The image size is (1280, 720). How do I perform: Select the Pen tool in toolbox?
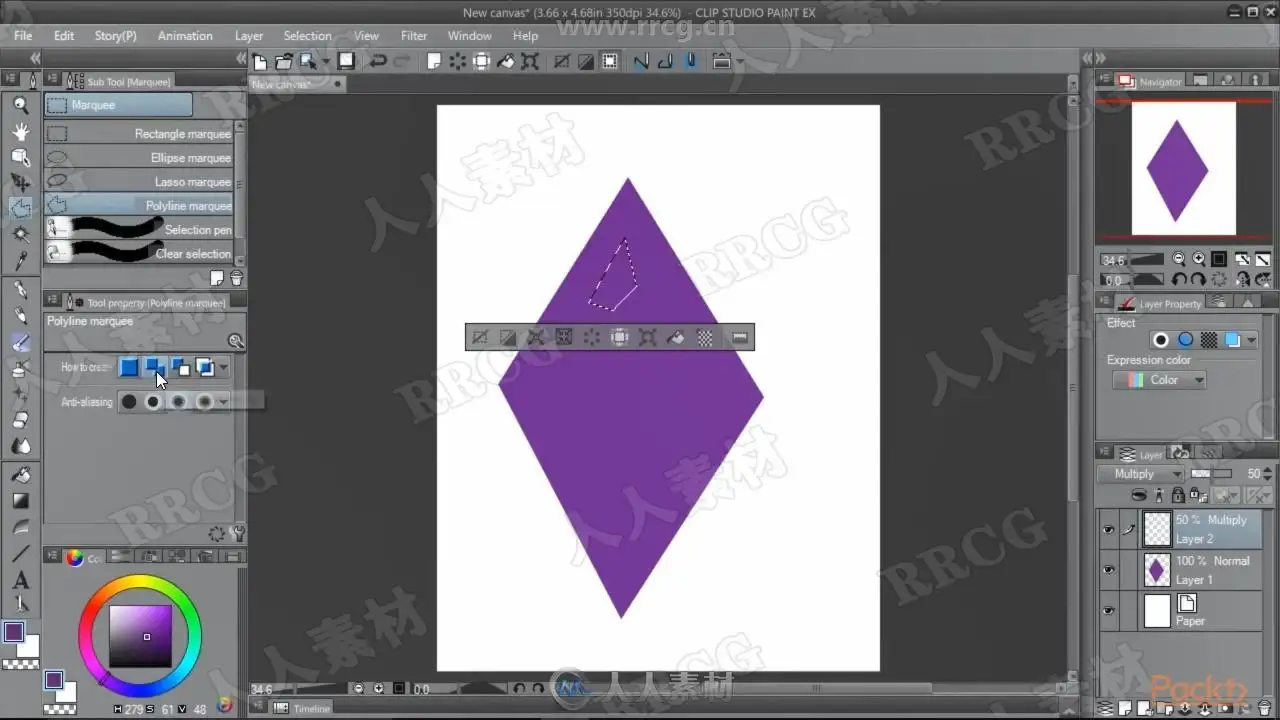20,290
